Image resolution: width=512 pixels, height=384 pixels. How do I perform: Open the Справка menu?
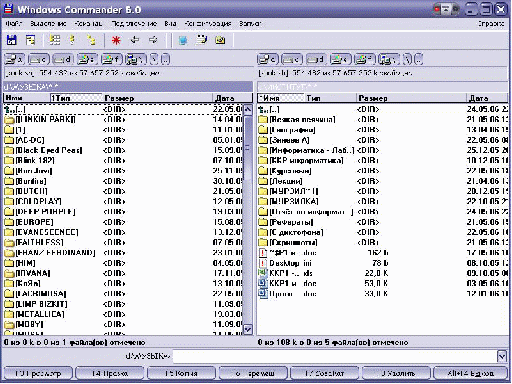point(491,24)
